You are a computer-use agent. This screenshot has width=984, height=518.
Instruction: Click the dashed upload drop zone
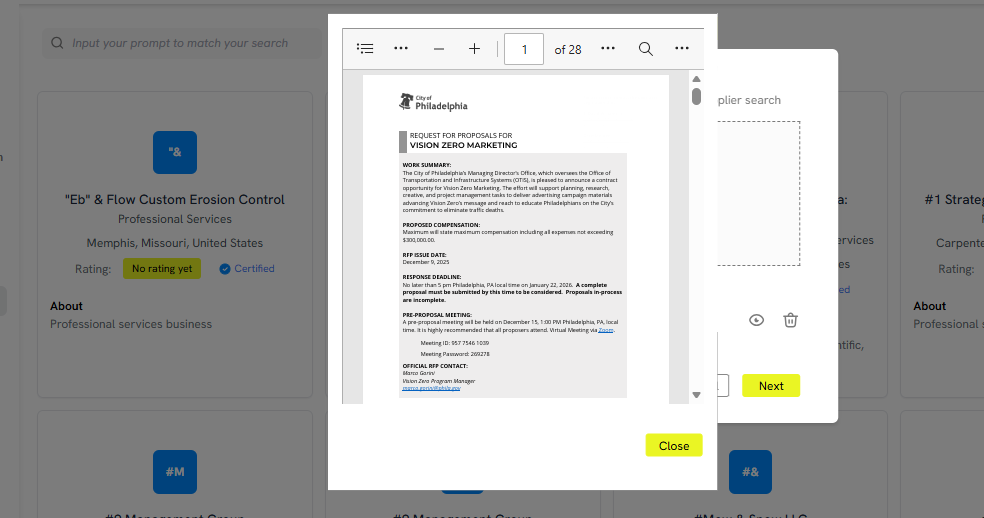click(758, 193)
